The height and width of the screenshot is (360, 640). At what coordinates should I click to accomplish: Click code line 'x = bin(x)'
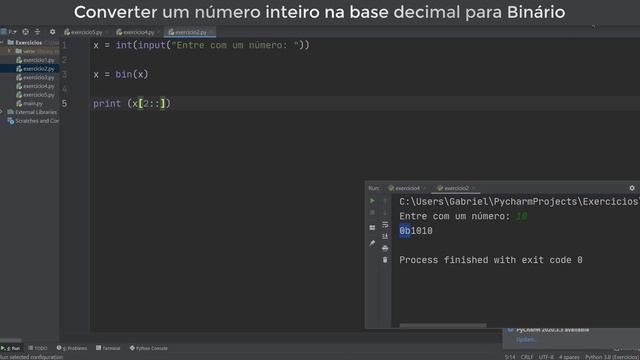[121, 74]
